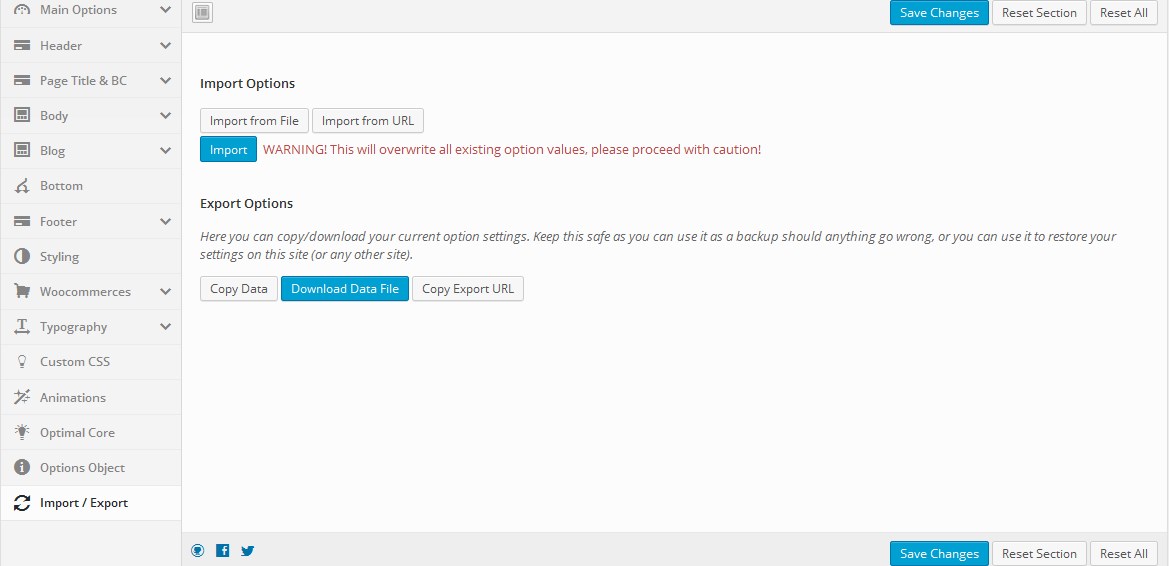Click the Animations magic wand icon
This screenshot has height=566, width=1169.
click(x=21, y=397)
